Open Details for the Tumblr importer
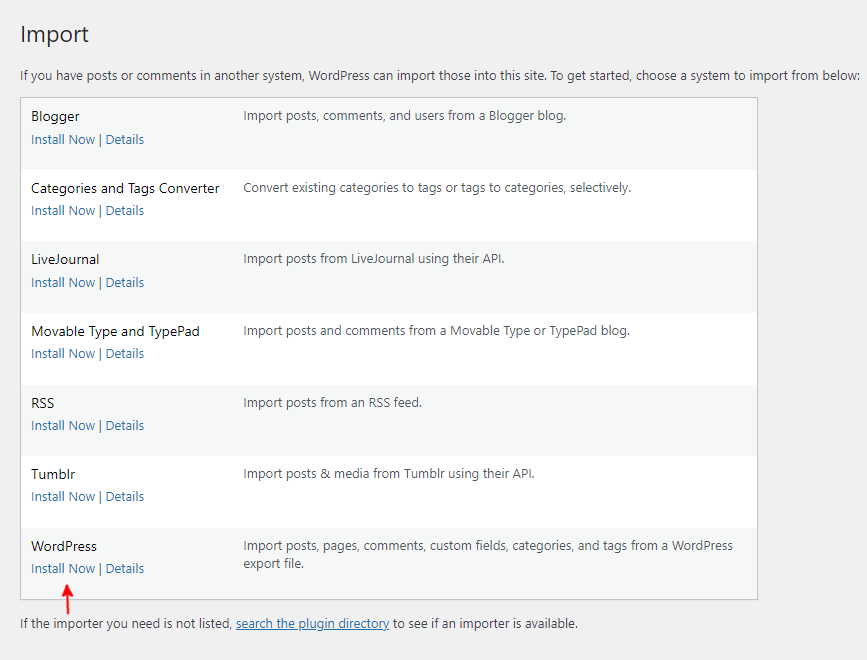The image size is (867, 660). [124, 496]
